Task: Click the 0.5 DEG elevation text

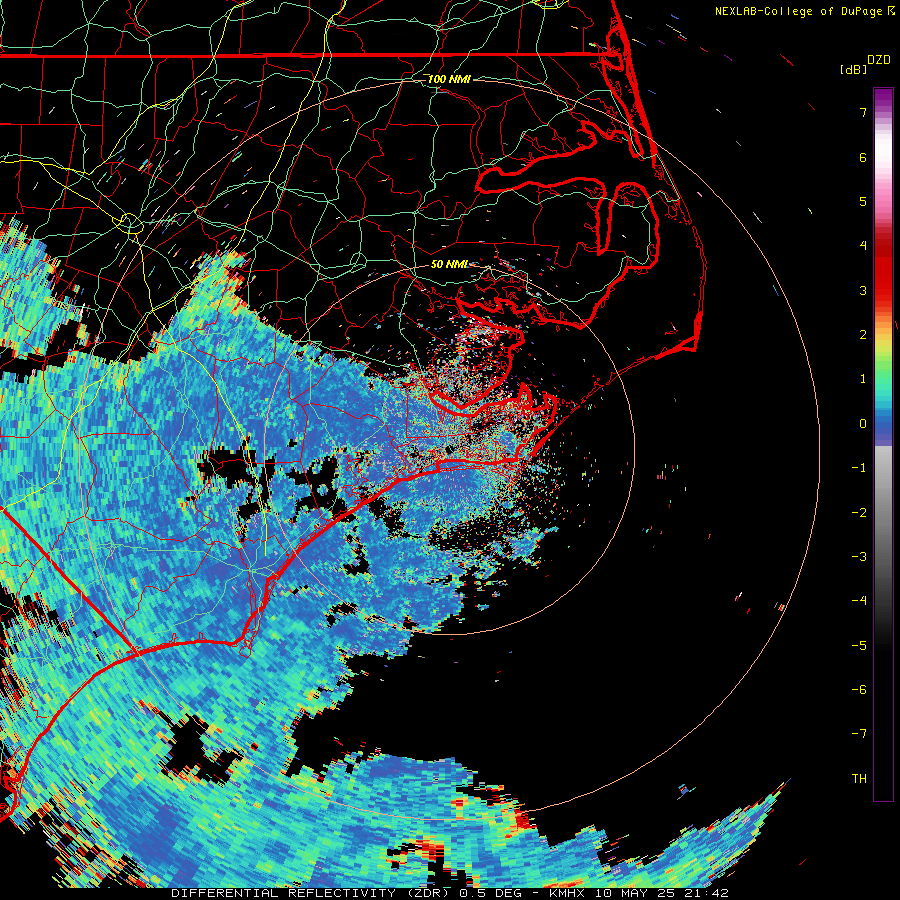Action: [491, 893]
